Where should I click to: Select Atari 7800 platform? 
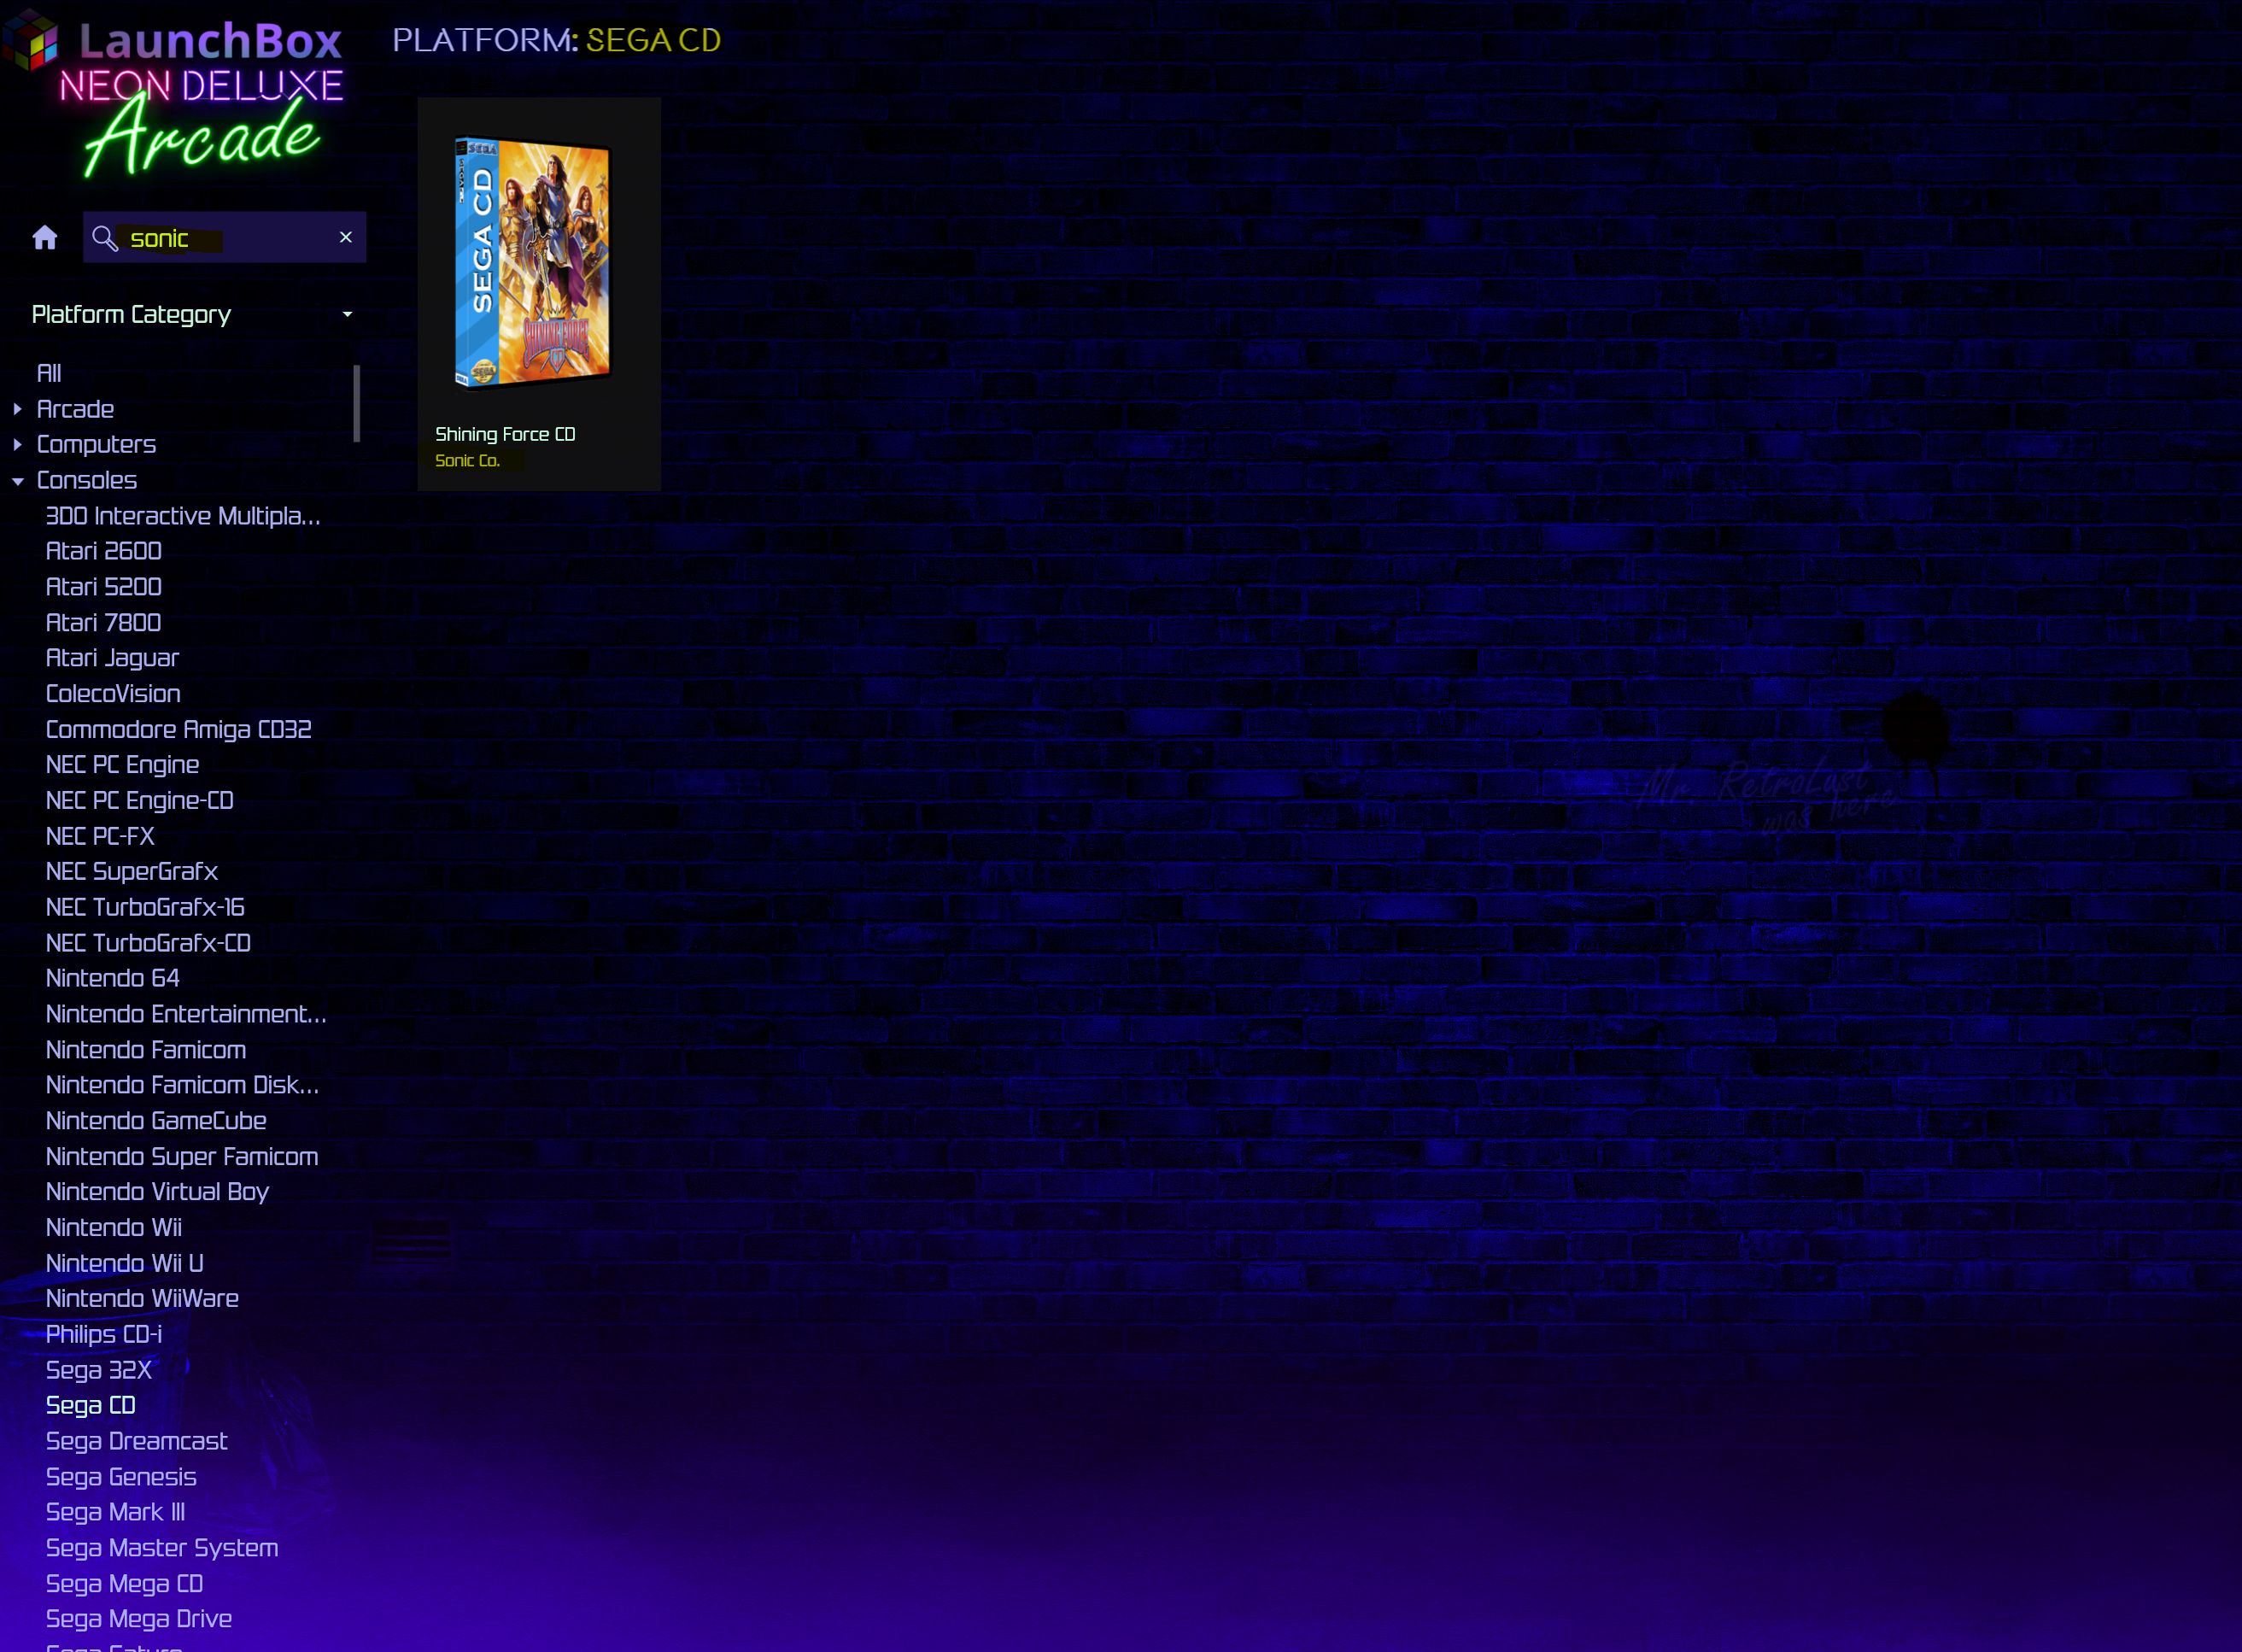click(104, 623)
